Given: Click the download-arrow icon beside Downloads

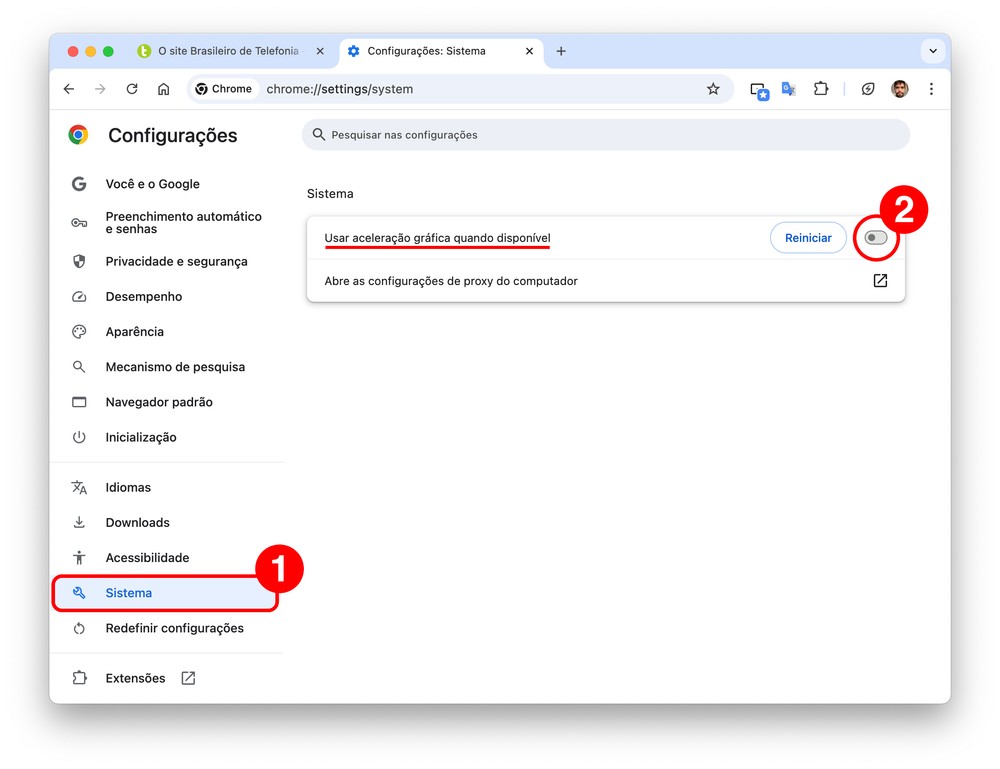Looking at the screenshot, I should tap(79, 522).
